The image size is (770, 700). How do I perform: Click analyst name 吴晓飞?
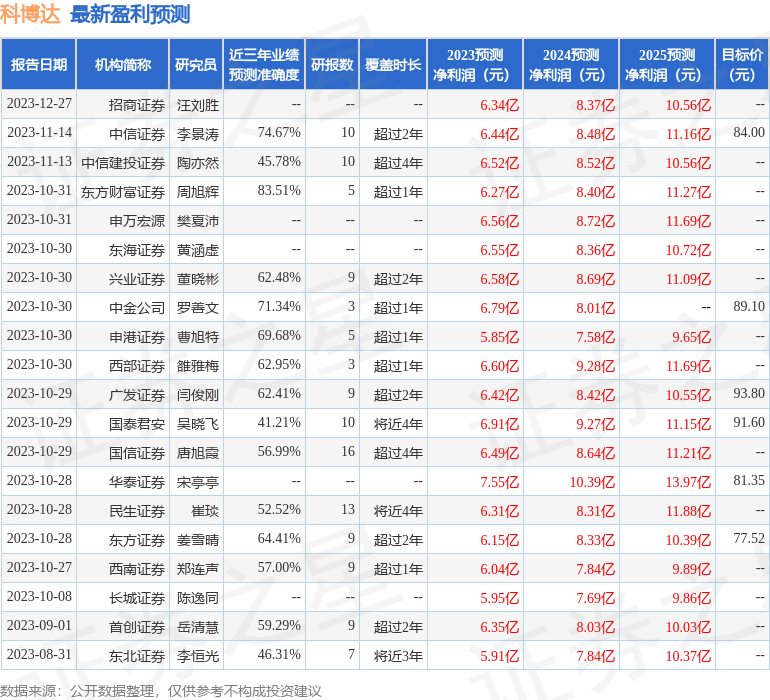198,424
